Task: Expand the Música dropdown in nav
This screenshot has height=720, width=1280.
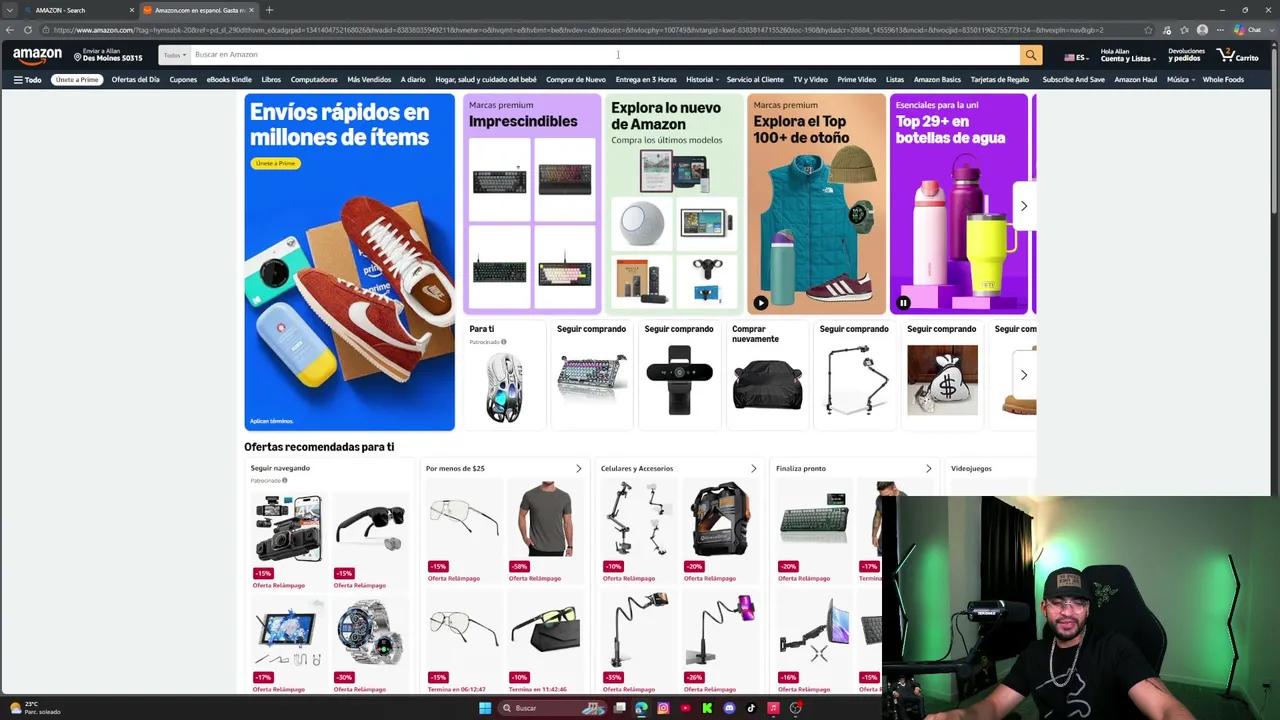Action: point(1180,80)
